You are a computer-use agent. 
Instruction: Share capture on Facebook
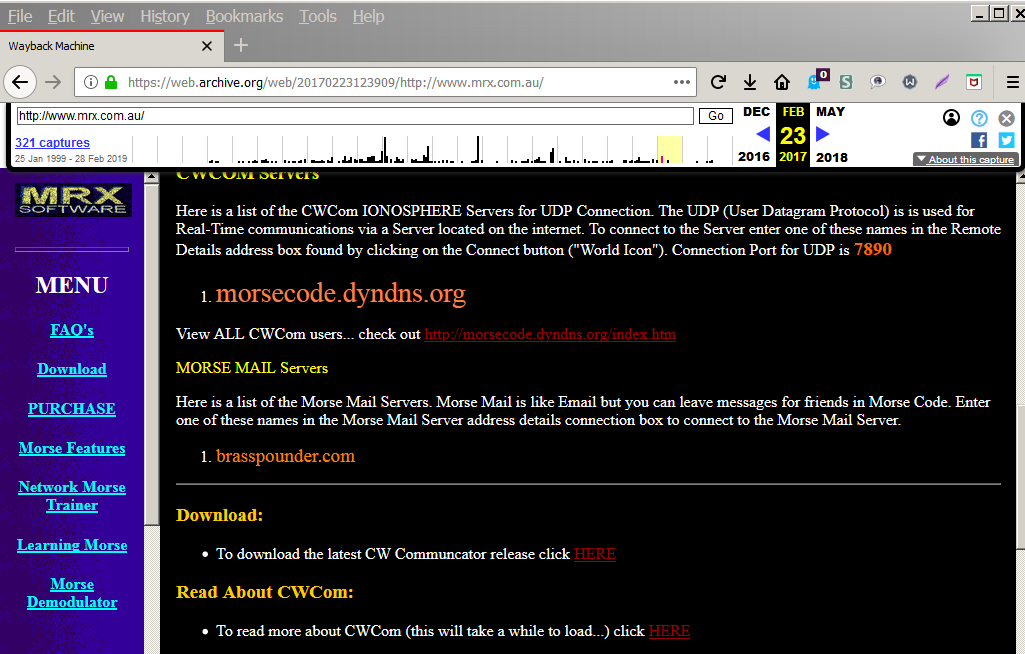tap(979, 140)
